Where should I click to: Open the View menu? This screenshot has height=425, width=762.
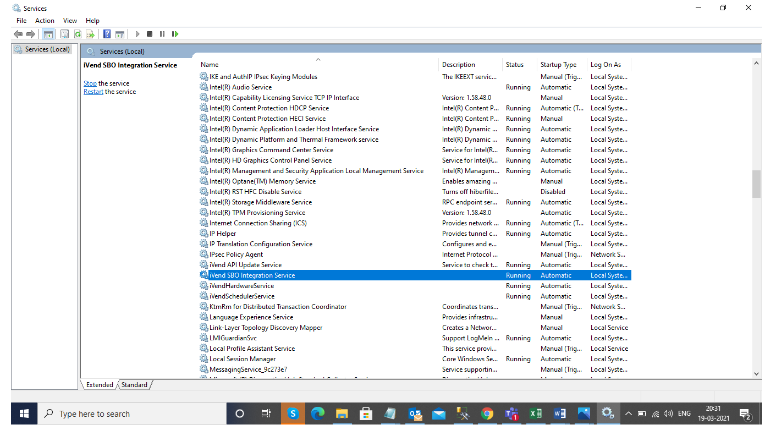(70, 20)
